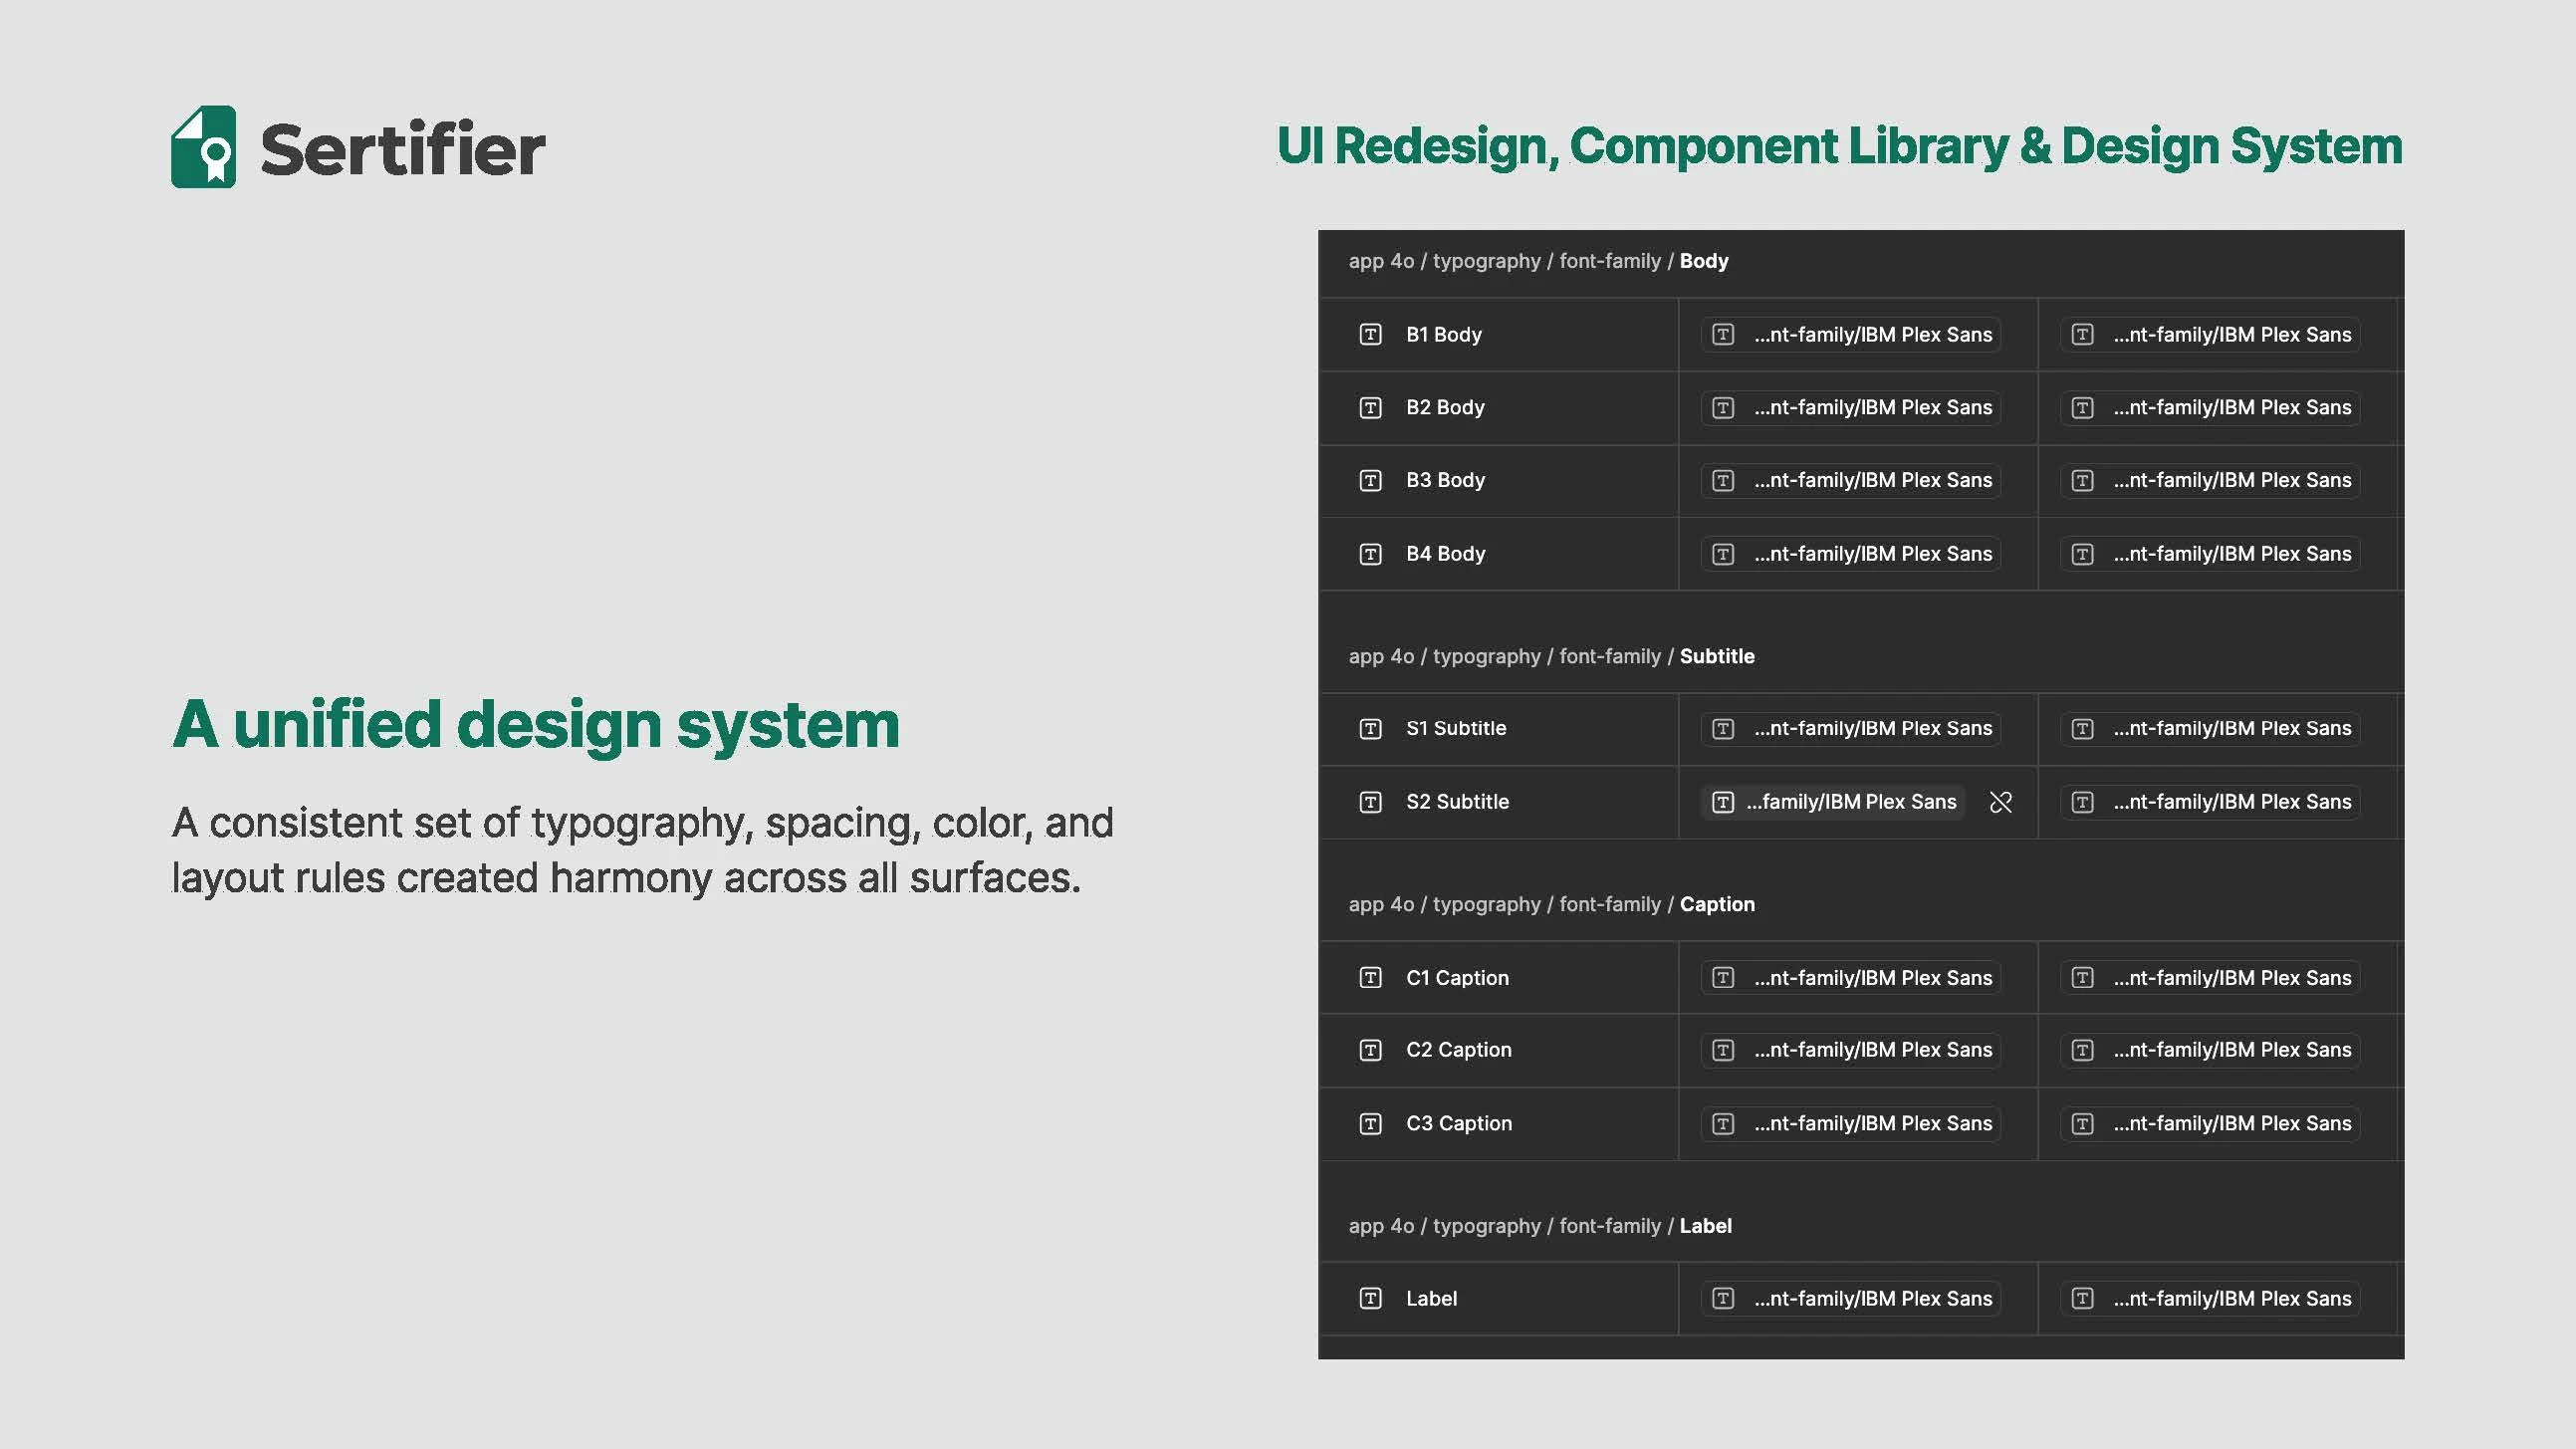Select the S2 Subtitle variable name
The height and width of the screenshot is (1449, 2576).
[1456, 802]
